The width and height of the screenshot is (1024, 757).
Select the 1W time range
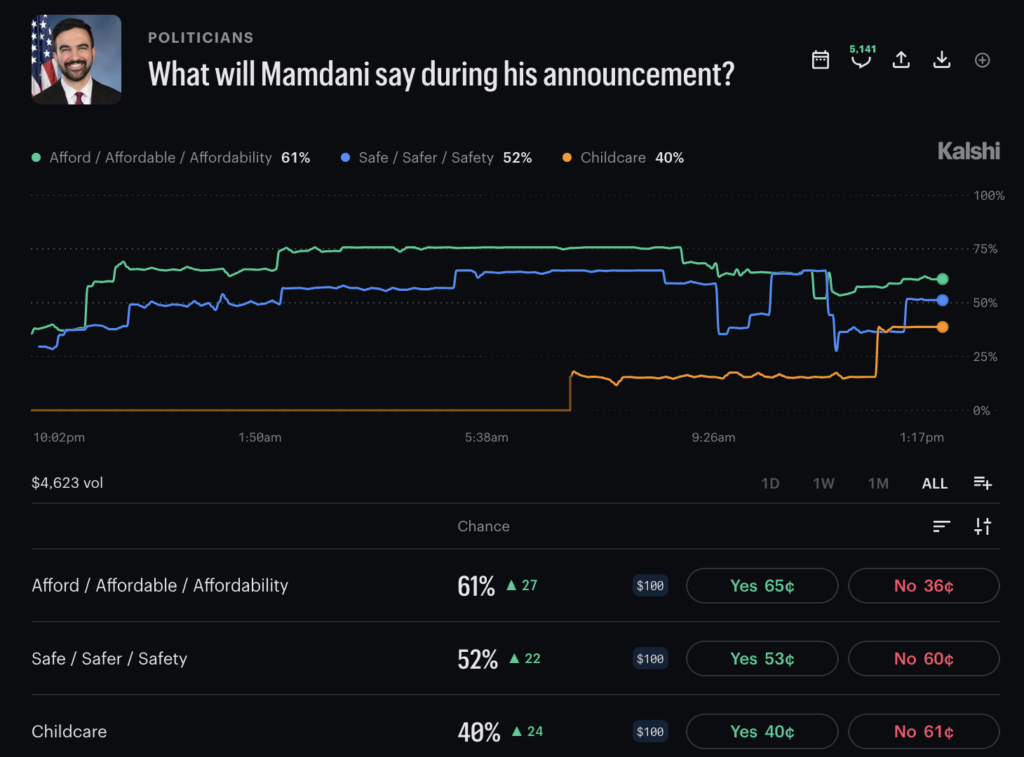coord(824,483)
